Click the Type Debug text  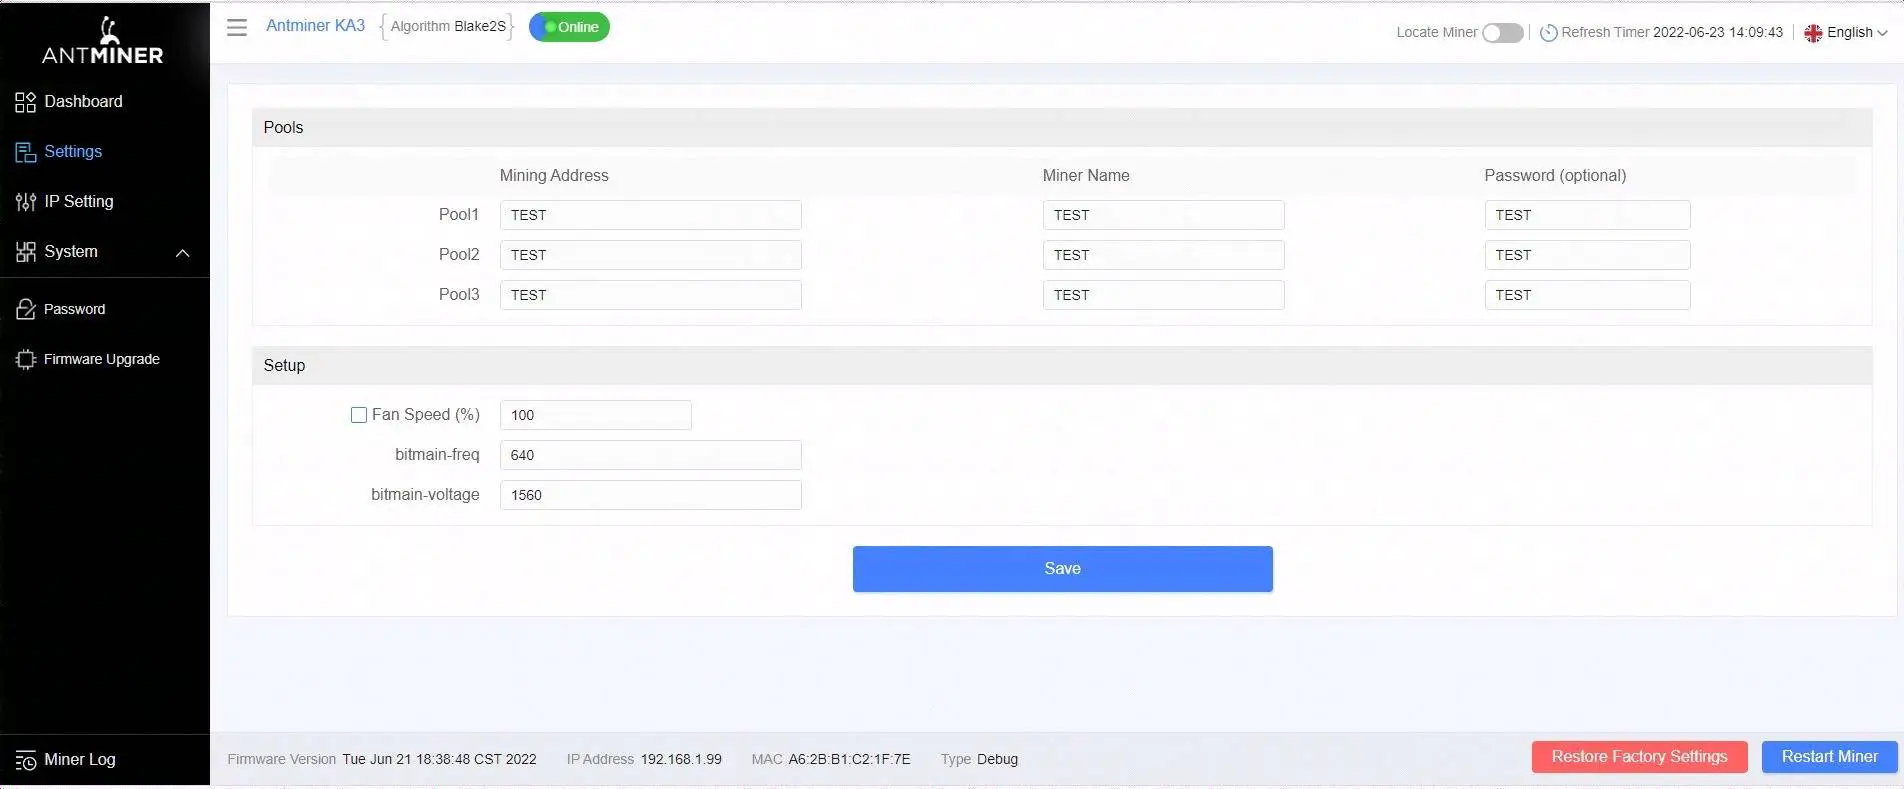click(979, 760)
